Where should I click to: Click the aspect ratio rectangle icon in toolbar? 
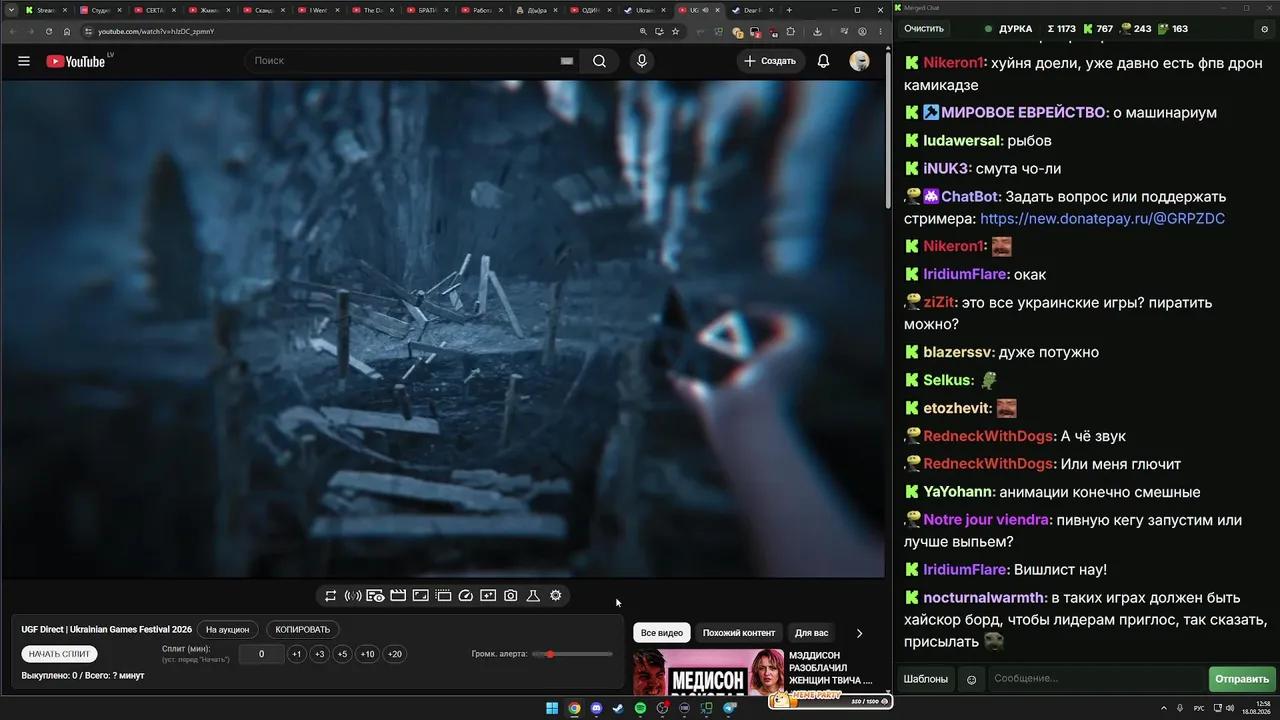pyautogui.click(x=421, y=596)
